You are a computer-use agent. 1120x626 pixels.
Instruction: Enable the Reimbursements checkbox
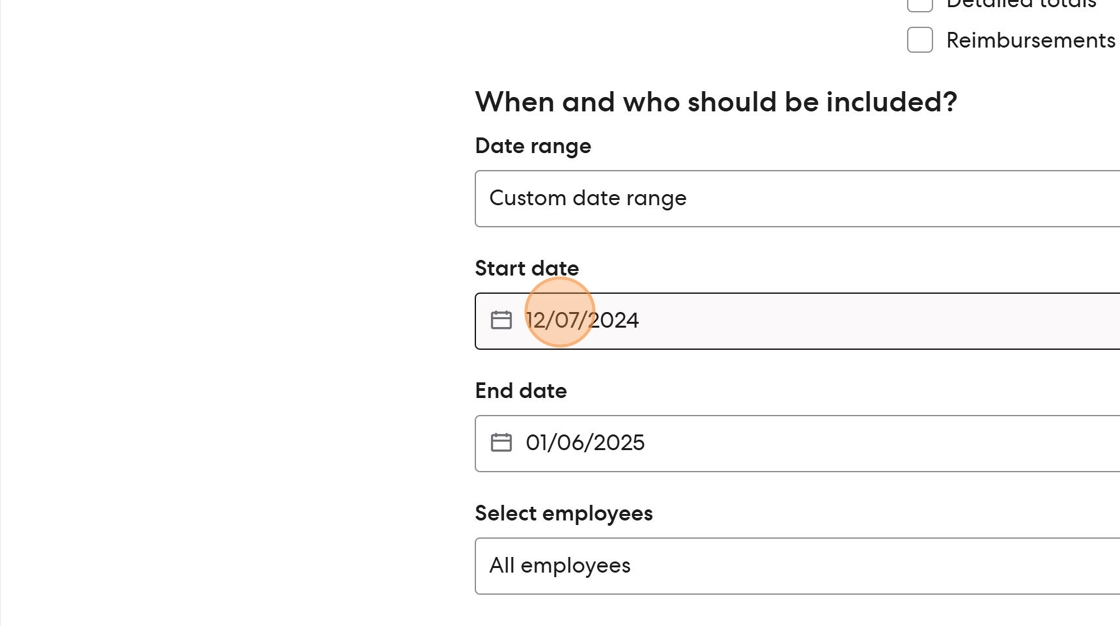click(920, 40)
